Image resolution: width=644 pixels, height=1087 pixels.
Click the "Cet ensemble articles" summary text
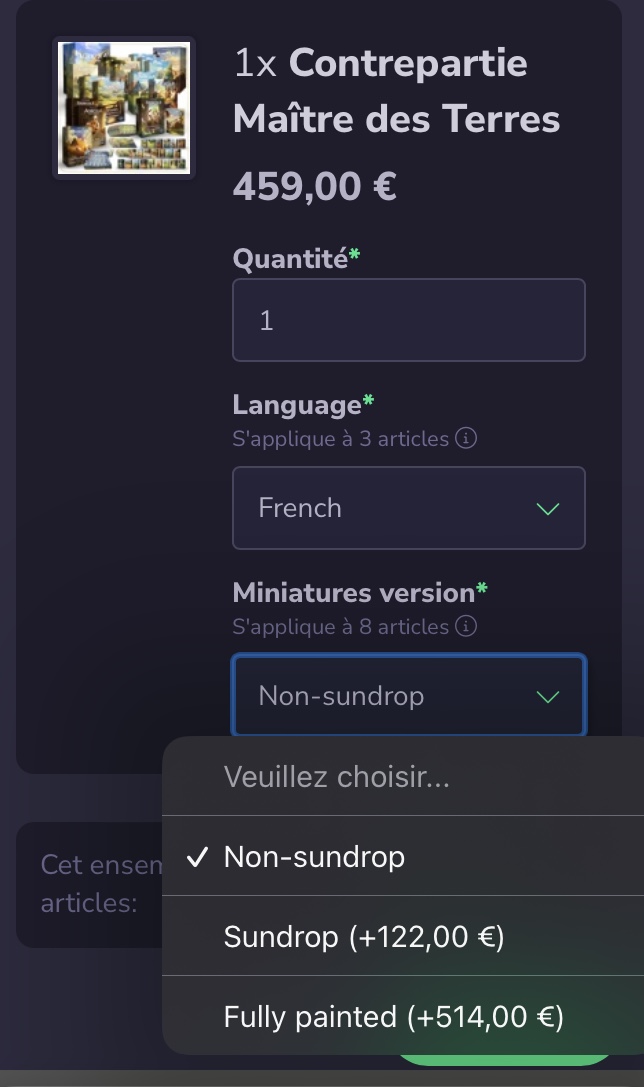point(90,884)
